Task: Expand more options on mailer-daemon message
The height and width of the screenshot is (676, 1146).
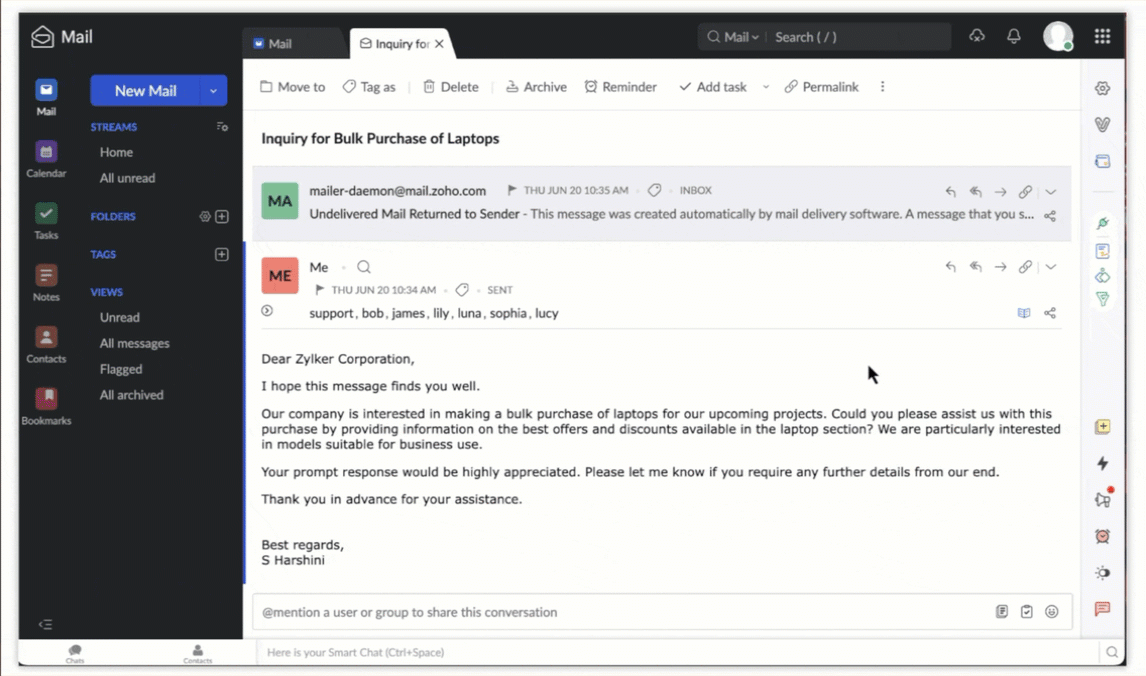Action: point(1051,192)
